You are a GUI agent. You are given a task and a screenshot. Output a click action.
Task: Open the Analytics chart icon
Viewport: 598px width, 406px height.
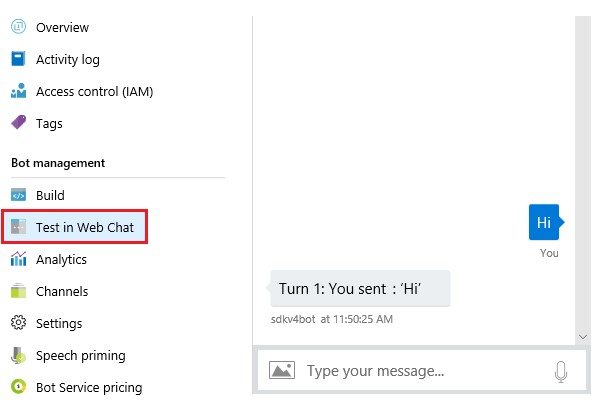(18, 259)
